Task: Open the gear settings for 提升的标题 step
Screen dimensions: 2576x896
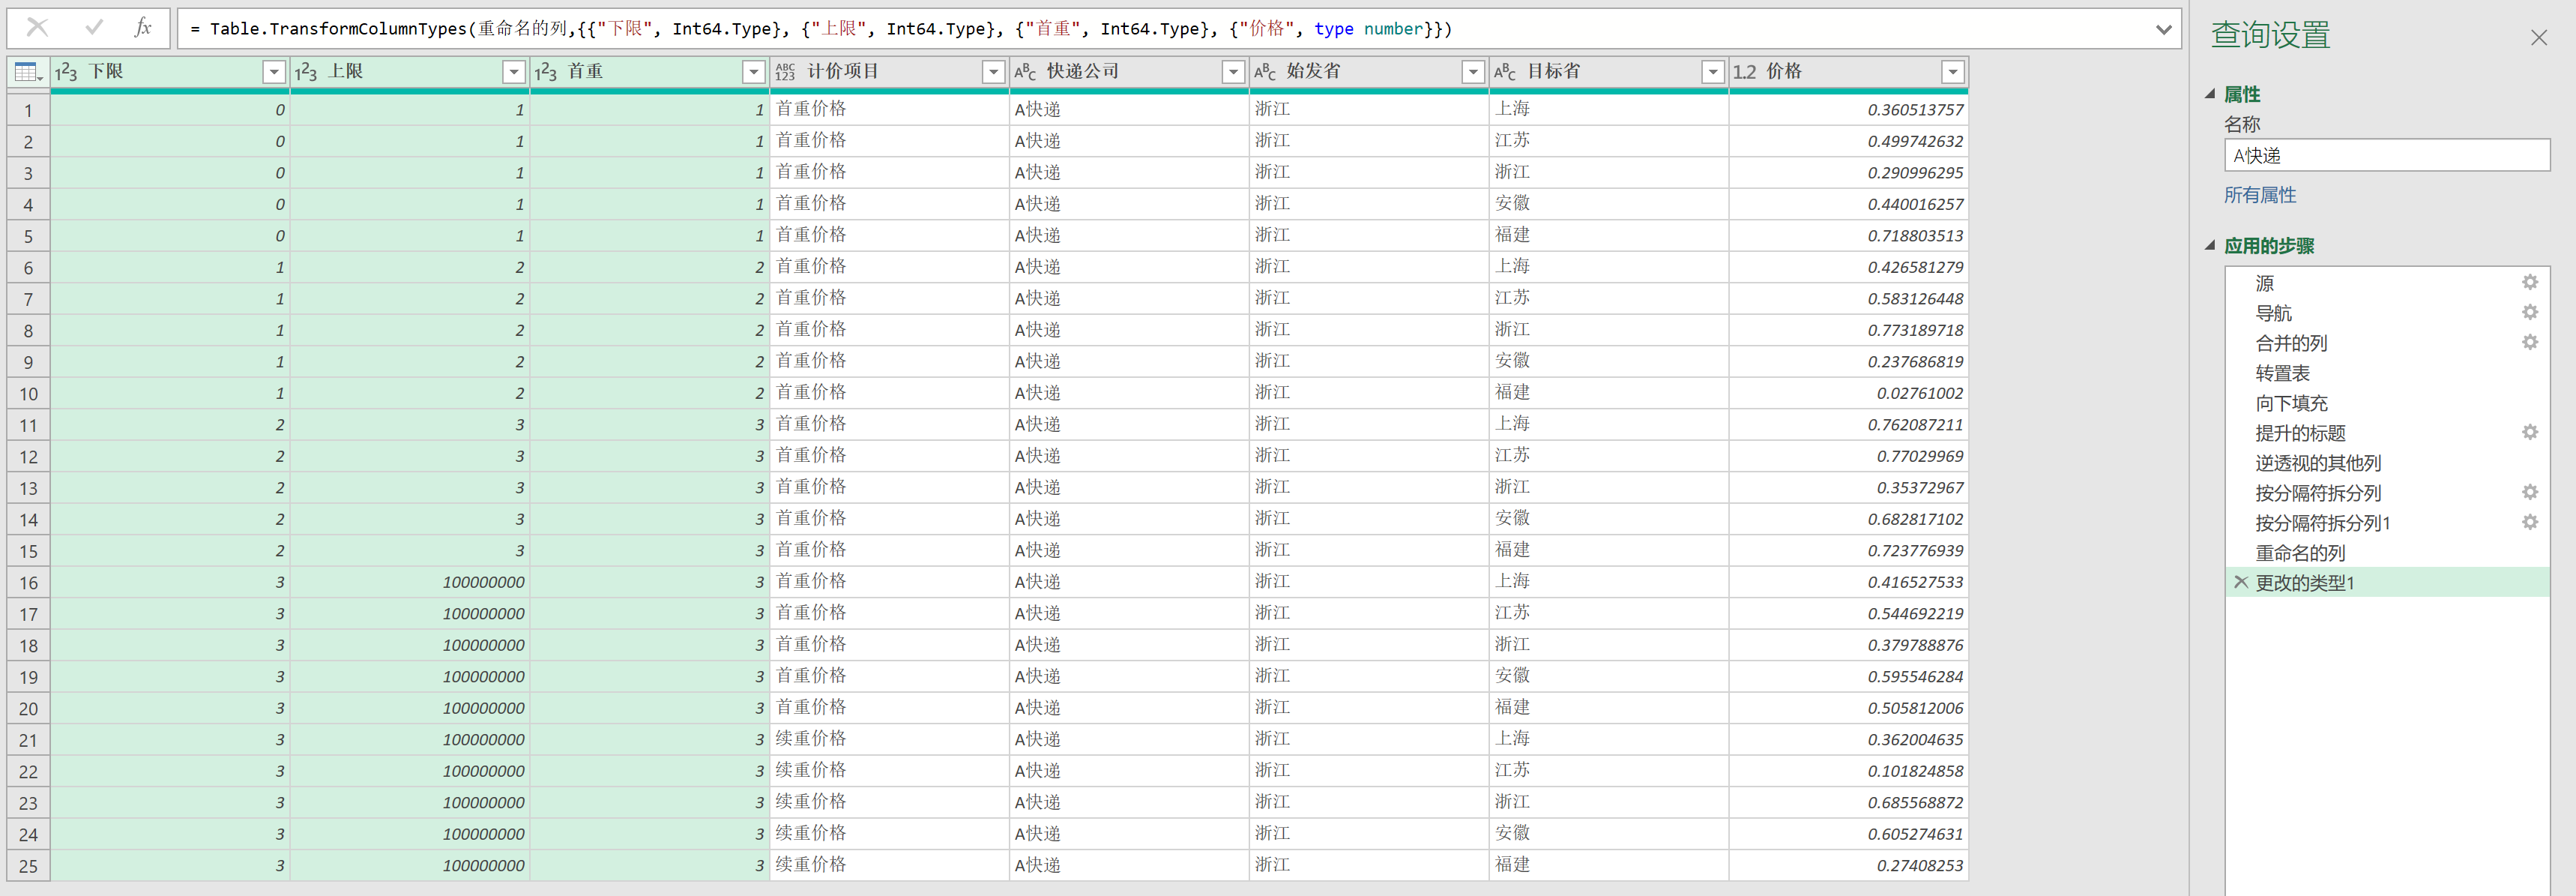Action: point(2529,433)
